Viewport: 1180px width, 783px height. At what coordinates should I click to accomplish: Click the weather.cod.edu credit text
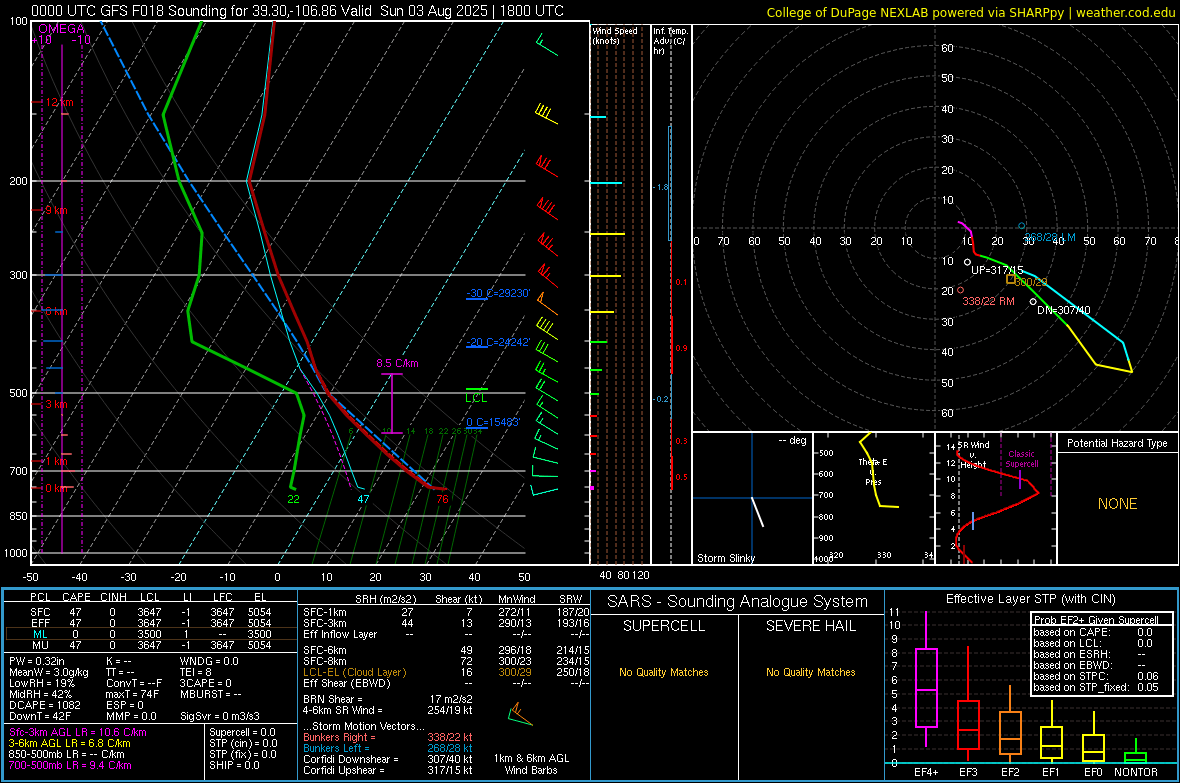(1125, 12)
